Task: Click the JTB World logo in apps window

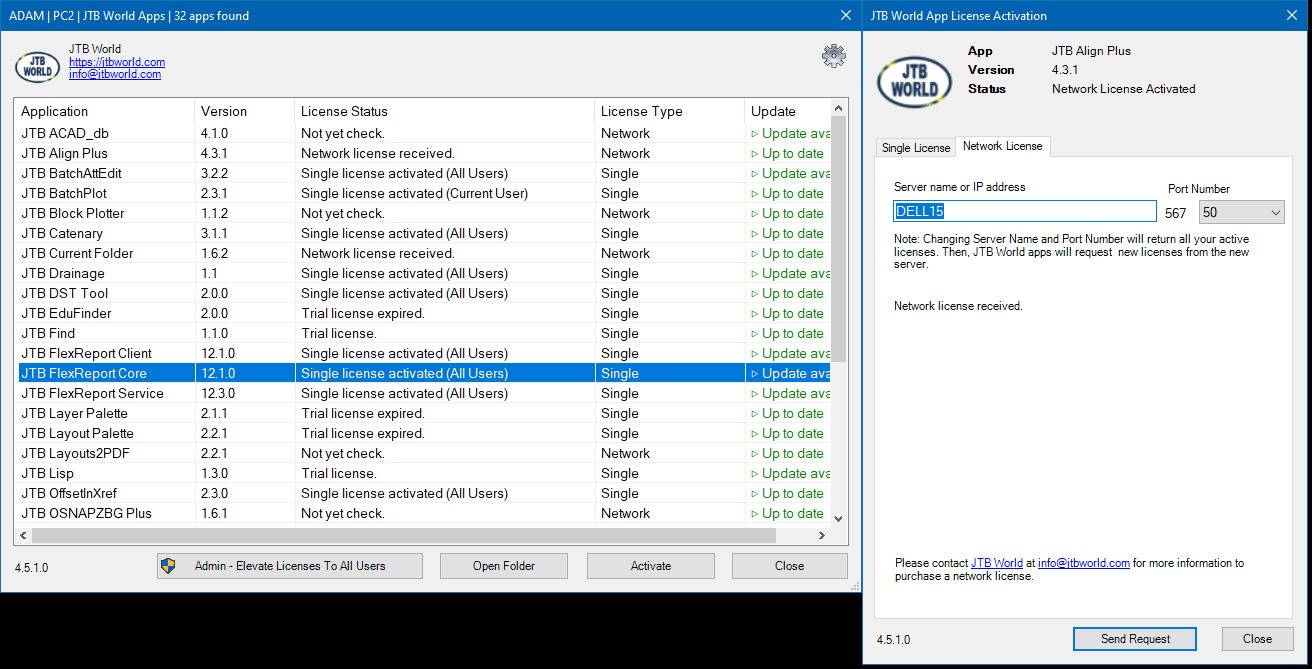Action: pos(37,66)
